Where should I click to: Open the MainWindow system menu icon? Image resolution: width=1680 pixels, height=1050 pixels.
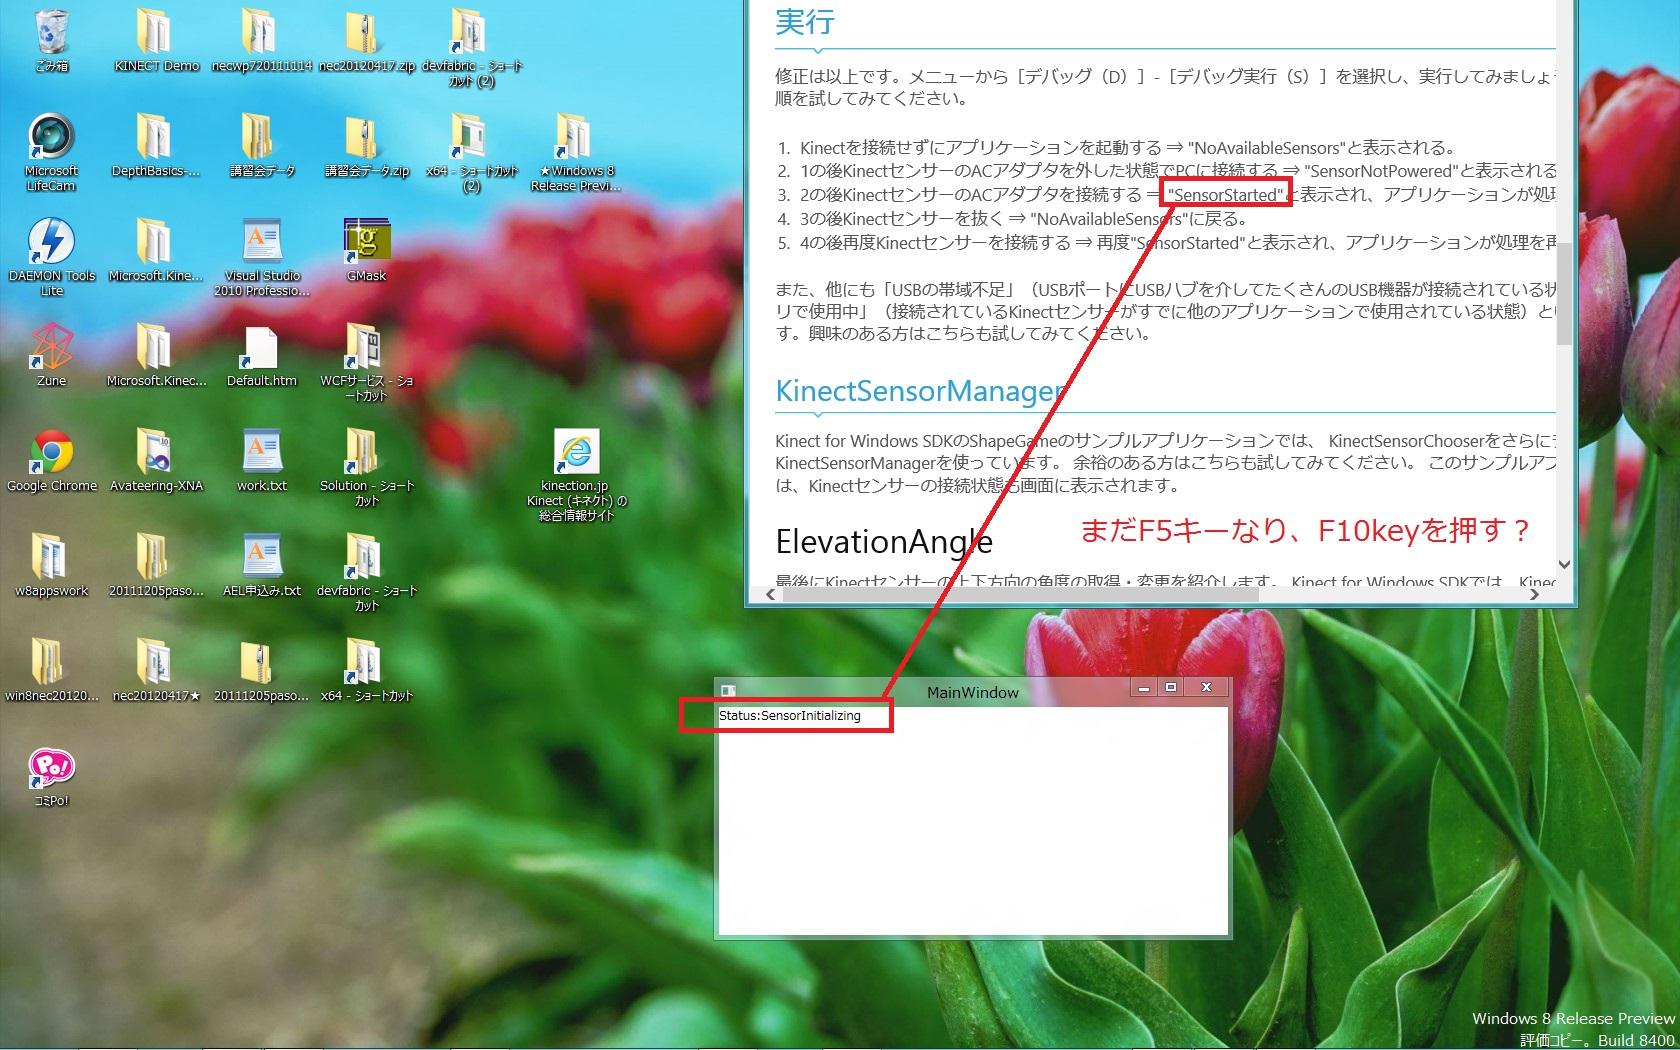(729, 691)
